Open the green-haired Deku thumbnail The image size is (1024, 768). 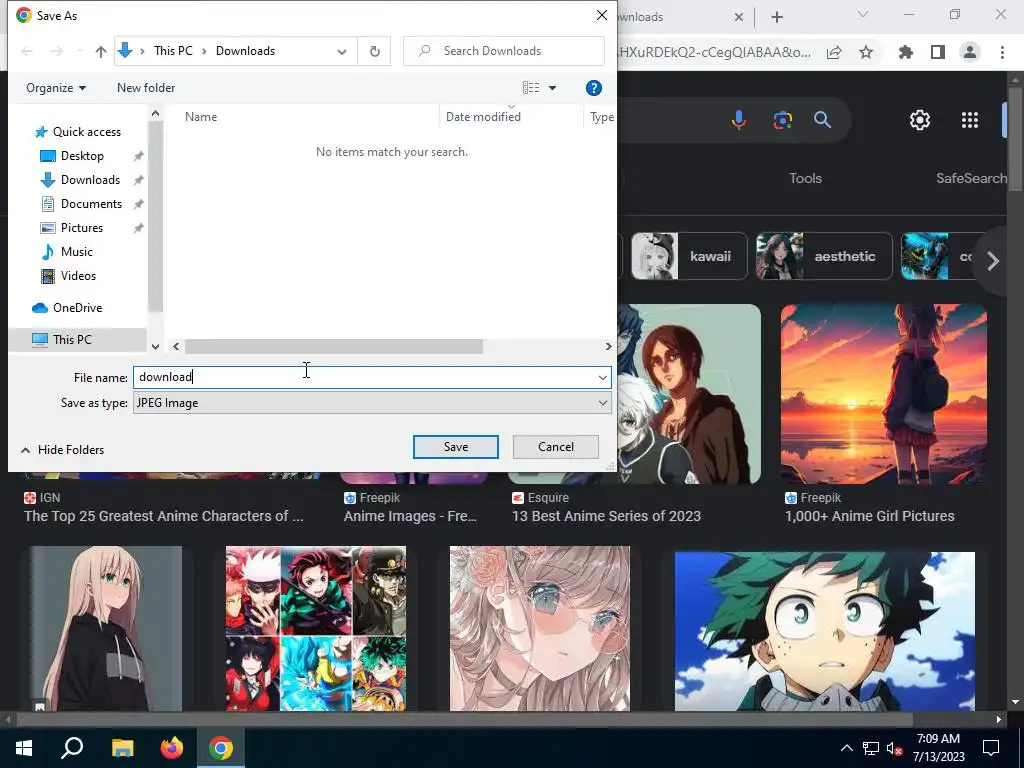click(825, 631)
